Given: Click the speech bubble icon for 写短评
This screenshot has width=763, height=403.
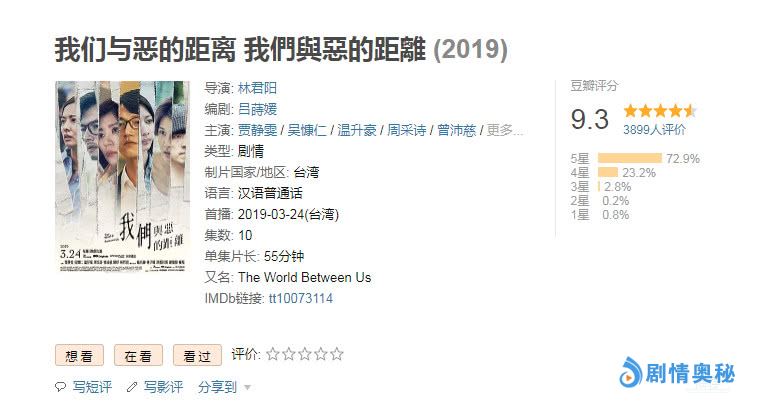Looking at the screenshot, I should tap(61, 387).
